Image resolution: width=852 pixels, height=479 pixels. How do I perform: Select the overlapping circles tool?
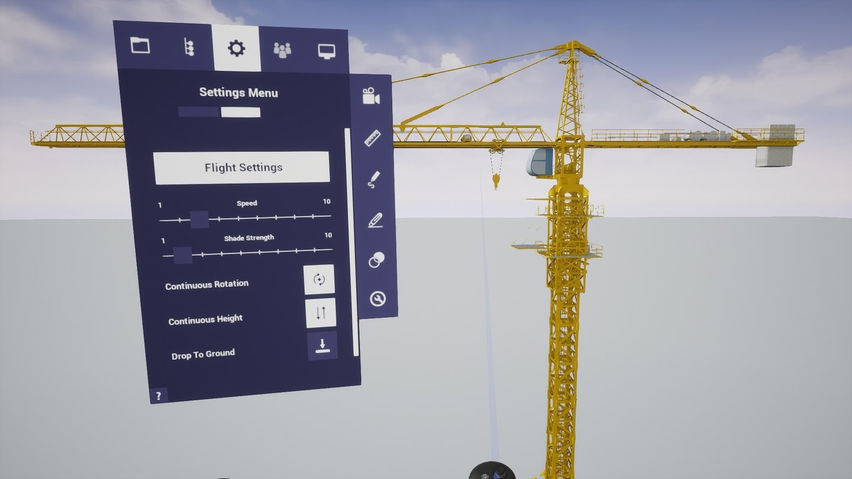377,260
